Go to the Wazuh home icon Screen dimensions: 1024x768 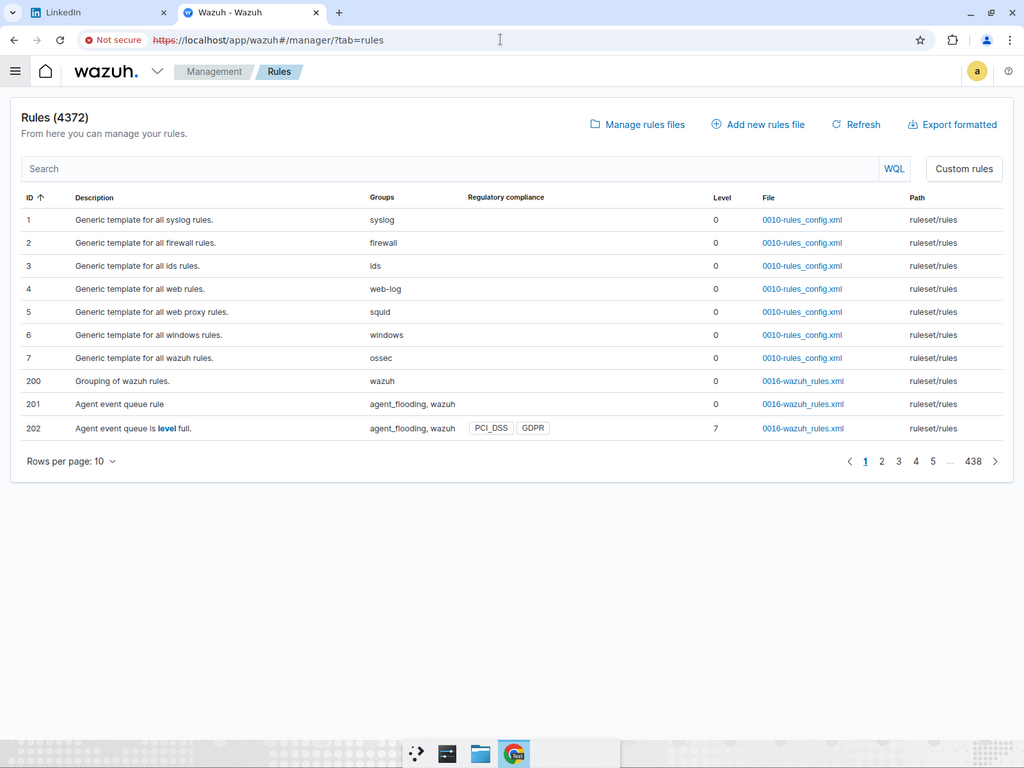(45, 71)
